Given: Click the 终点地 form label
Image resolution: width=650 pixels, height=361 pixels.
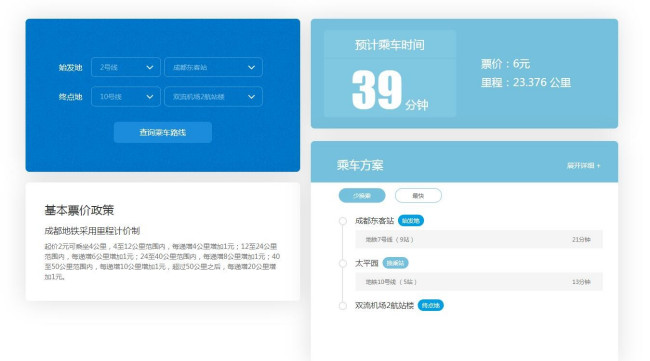Looking at the screenshot, I should pyautogui.click(x=70, y=97).
